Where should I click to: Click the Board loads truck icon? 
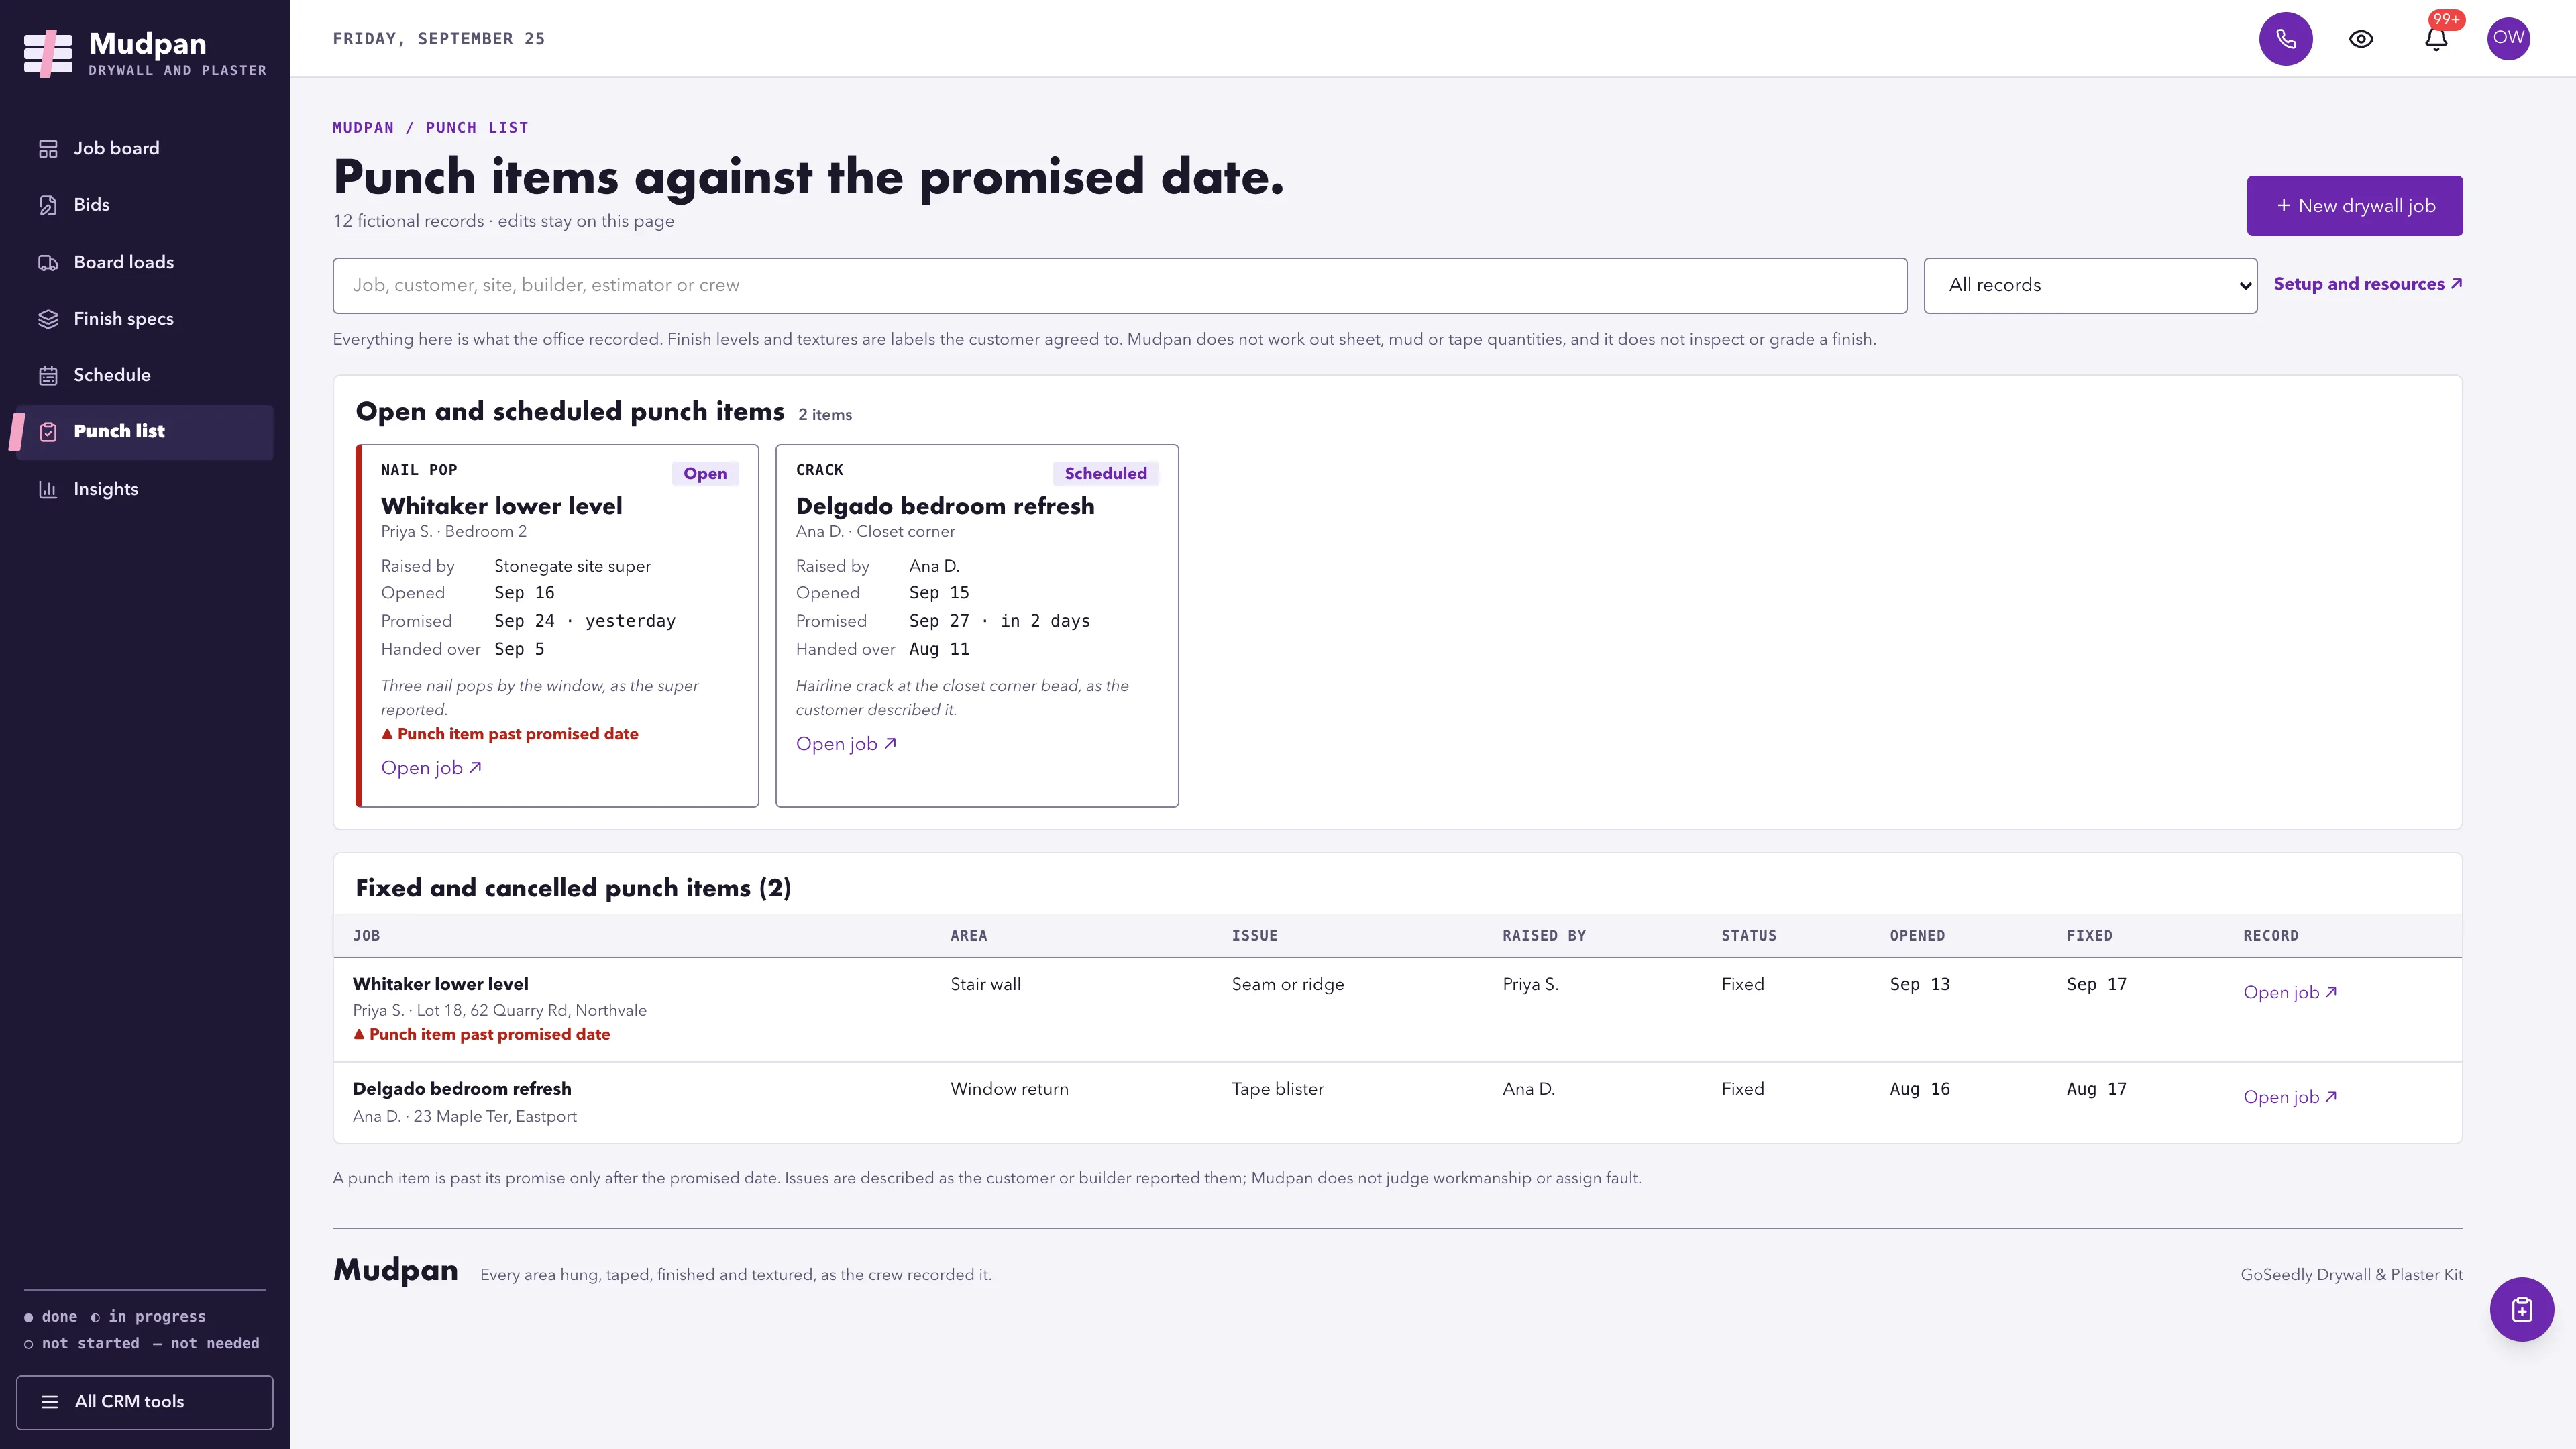(48, 262)
